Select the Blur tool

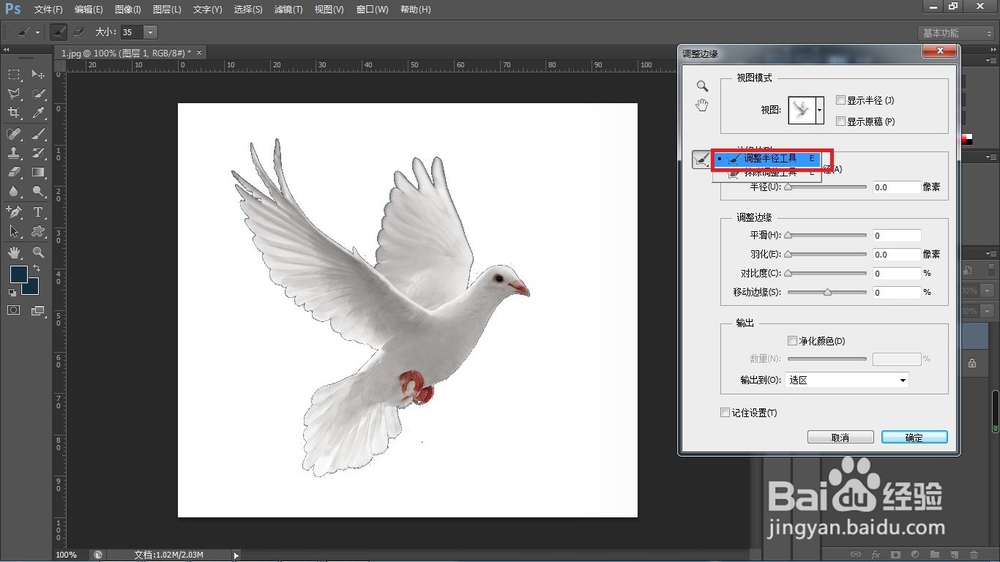point(14,191)
